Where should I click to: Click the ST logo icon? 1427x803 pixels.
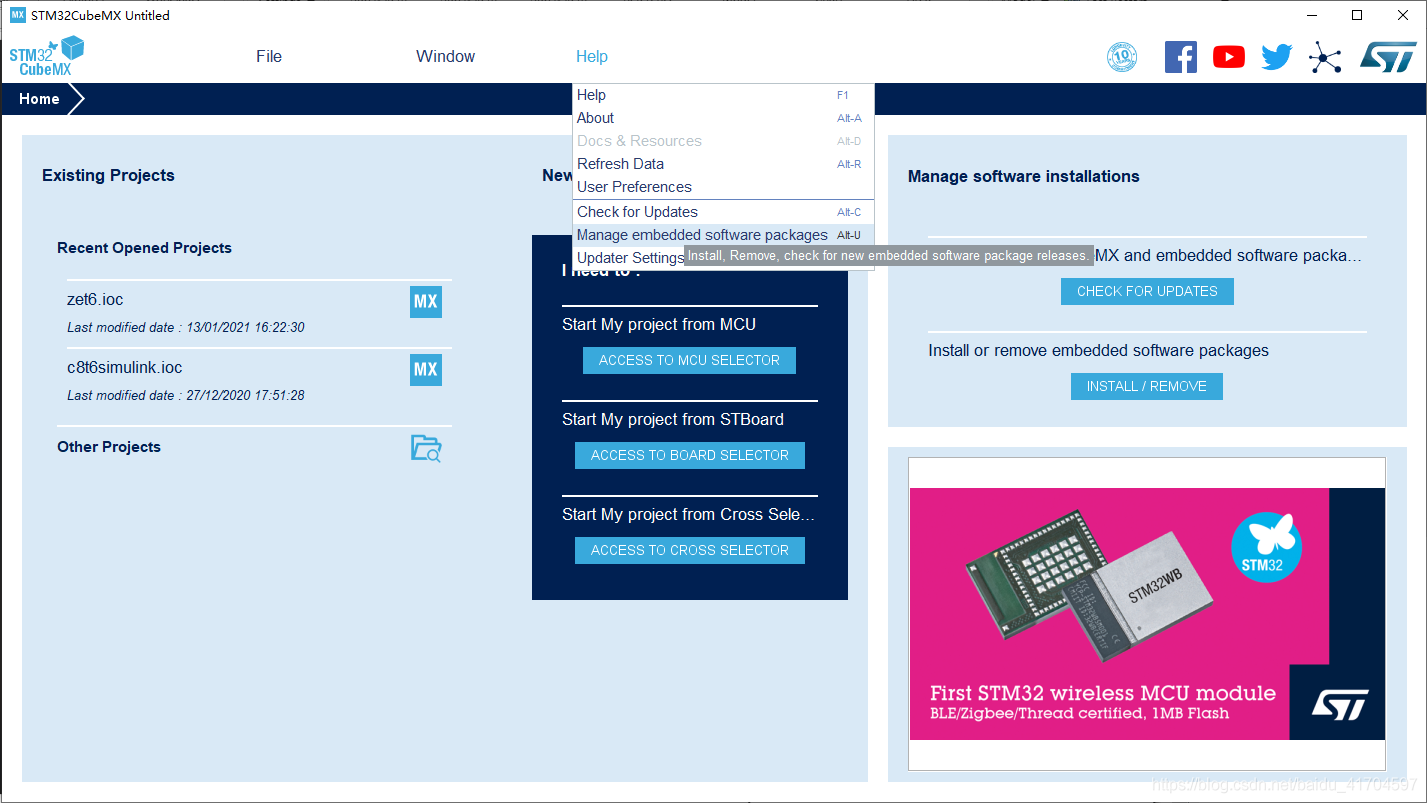point(1388,57)
